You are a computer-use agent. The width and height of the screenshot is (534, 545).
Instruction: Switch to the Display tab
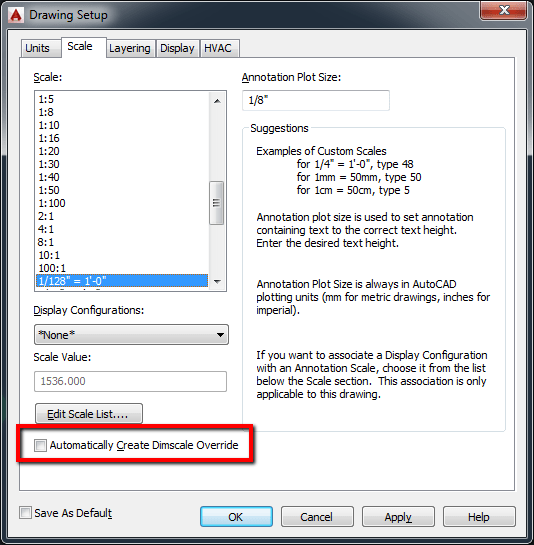pyautogui.click(x=177, y=48)
